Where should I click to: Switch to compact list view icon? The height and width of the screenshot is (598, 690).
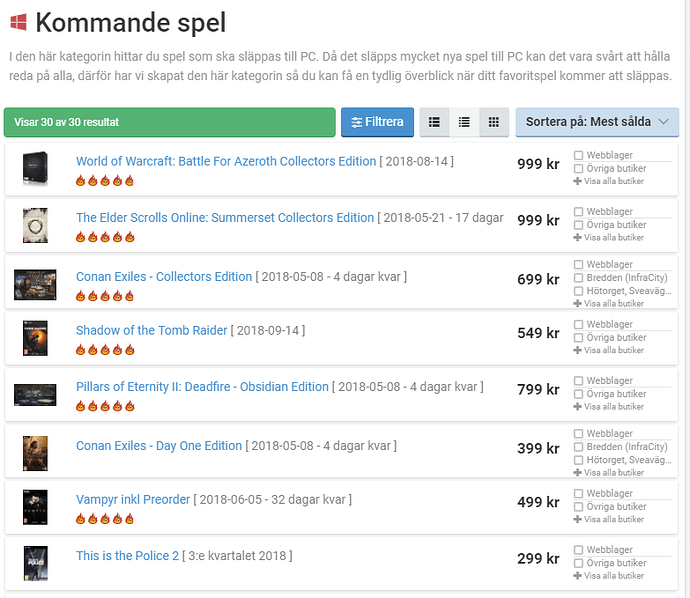464,122
